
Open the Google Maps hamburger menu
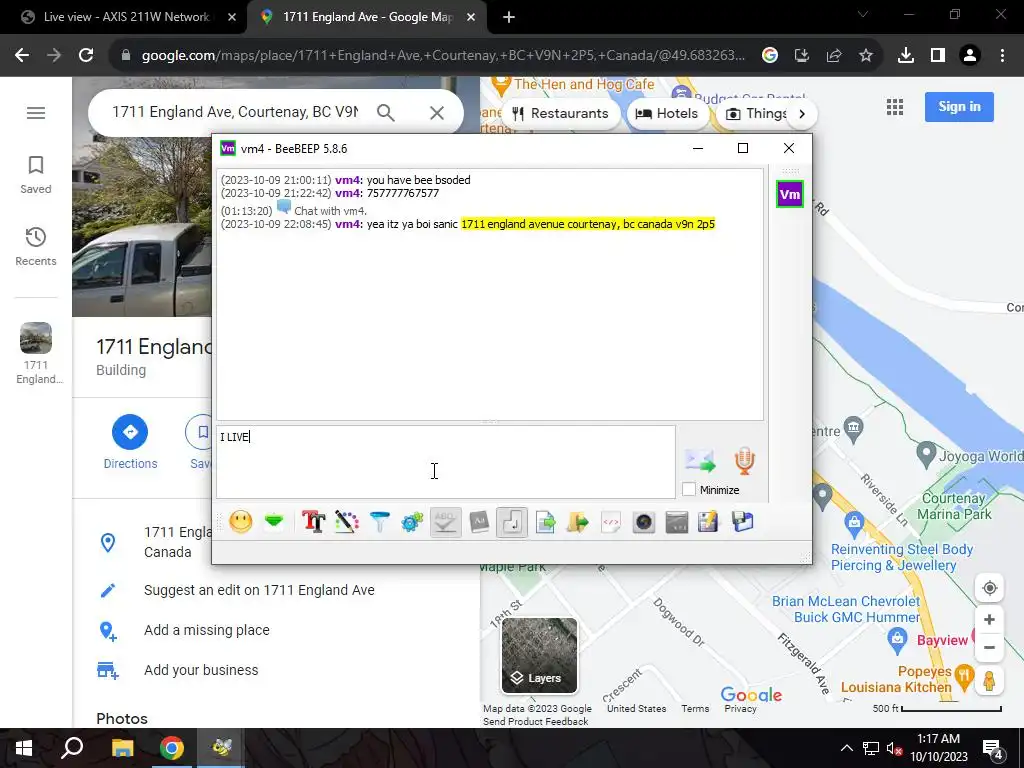[36, 113]
